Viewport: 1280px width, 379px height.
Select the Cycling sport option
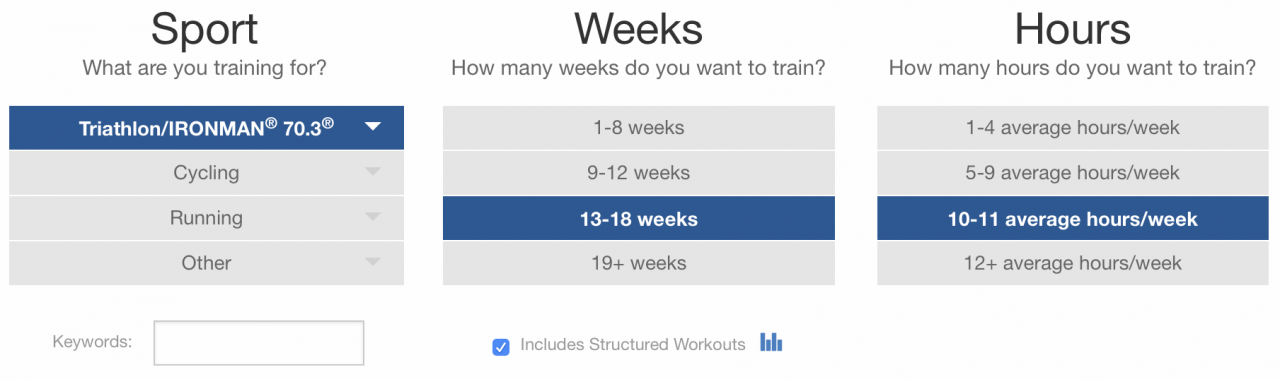206,173
